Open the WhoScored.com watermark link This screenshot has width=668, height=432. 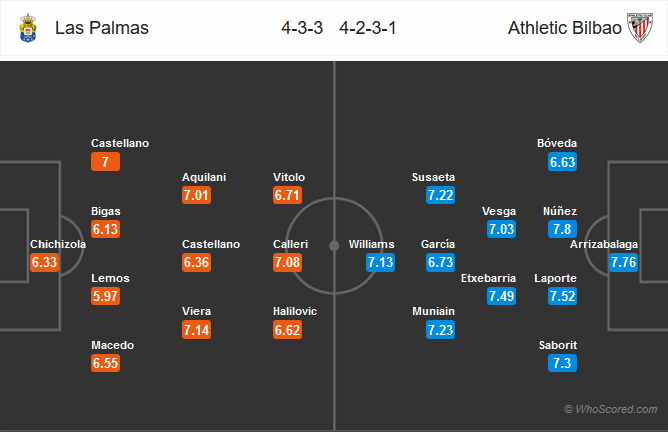[610, 409]
